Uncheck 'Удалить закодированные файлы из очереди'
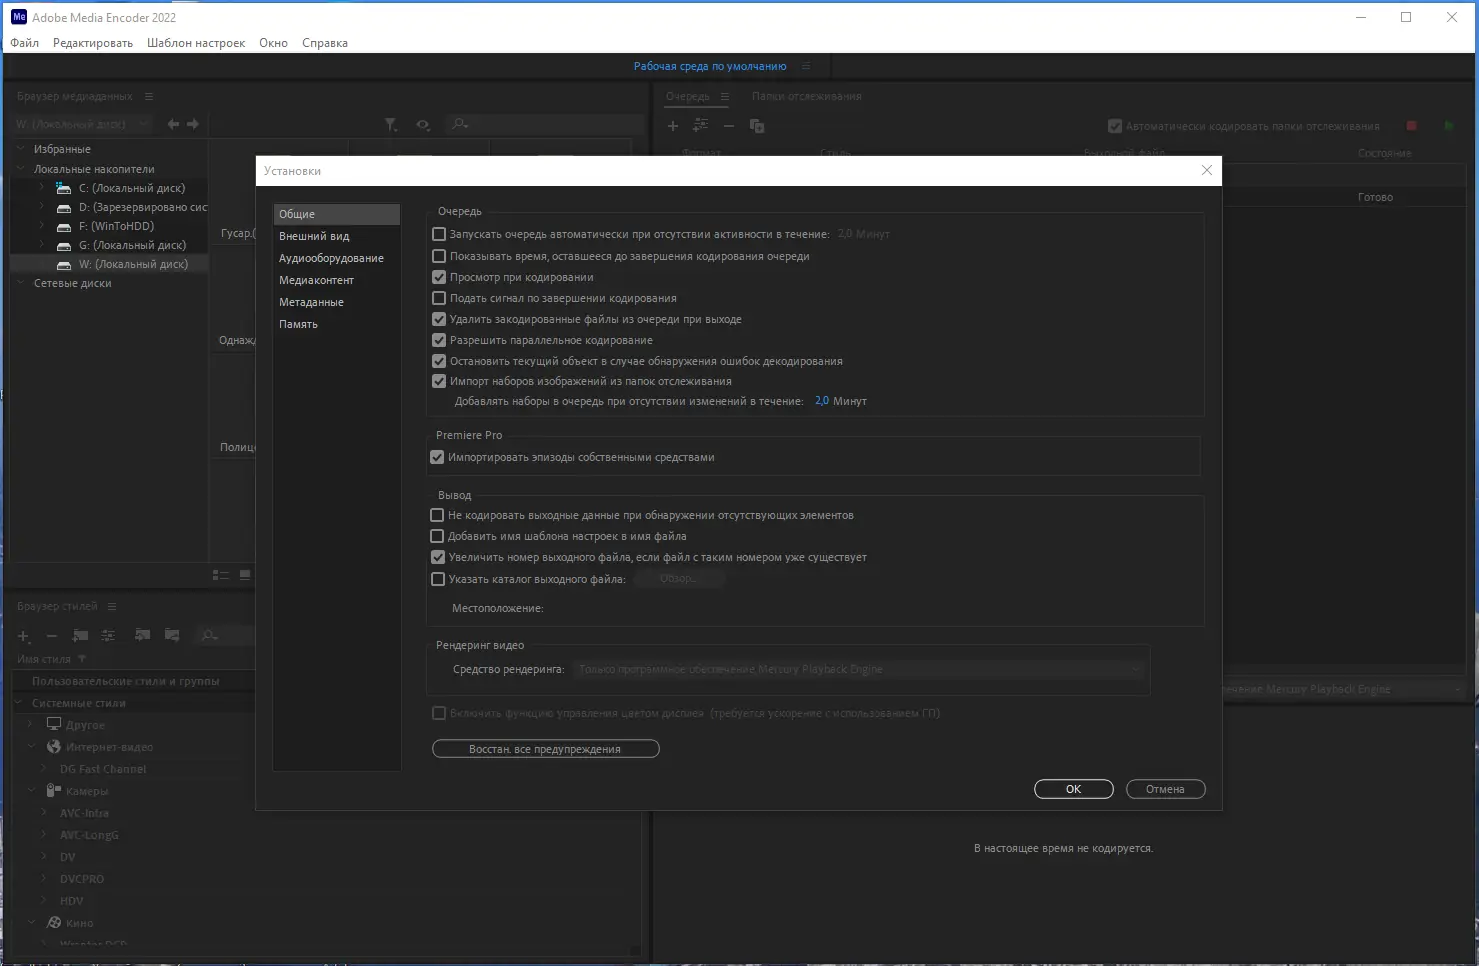The image size is (1479, 966). 439,319
